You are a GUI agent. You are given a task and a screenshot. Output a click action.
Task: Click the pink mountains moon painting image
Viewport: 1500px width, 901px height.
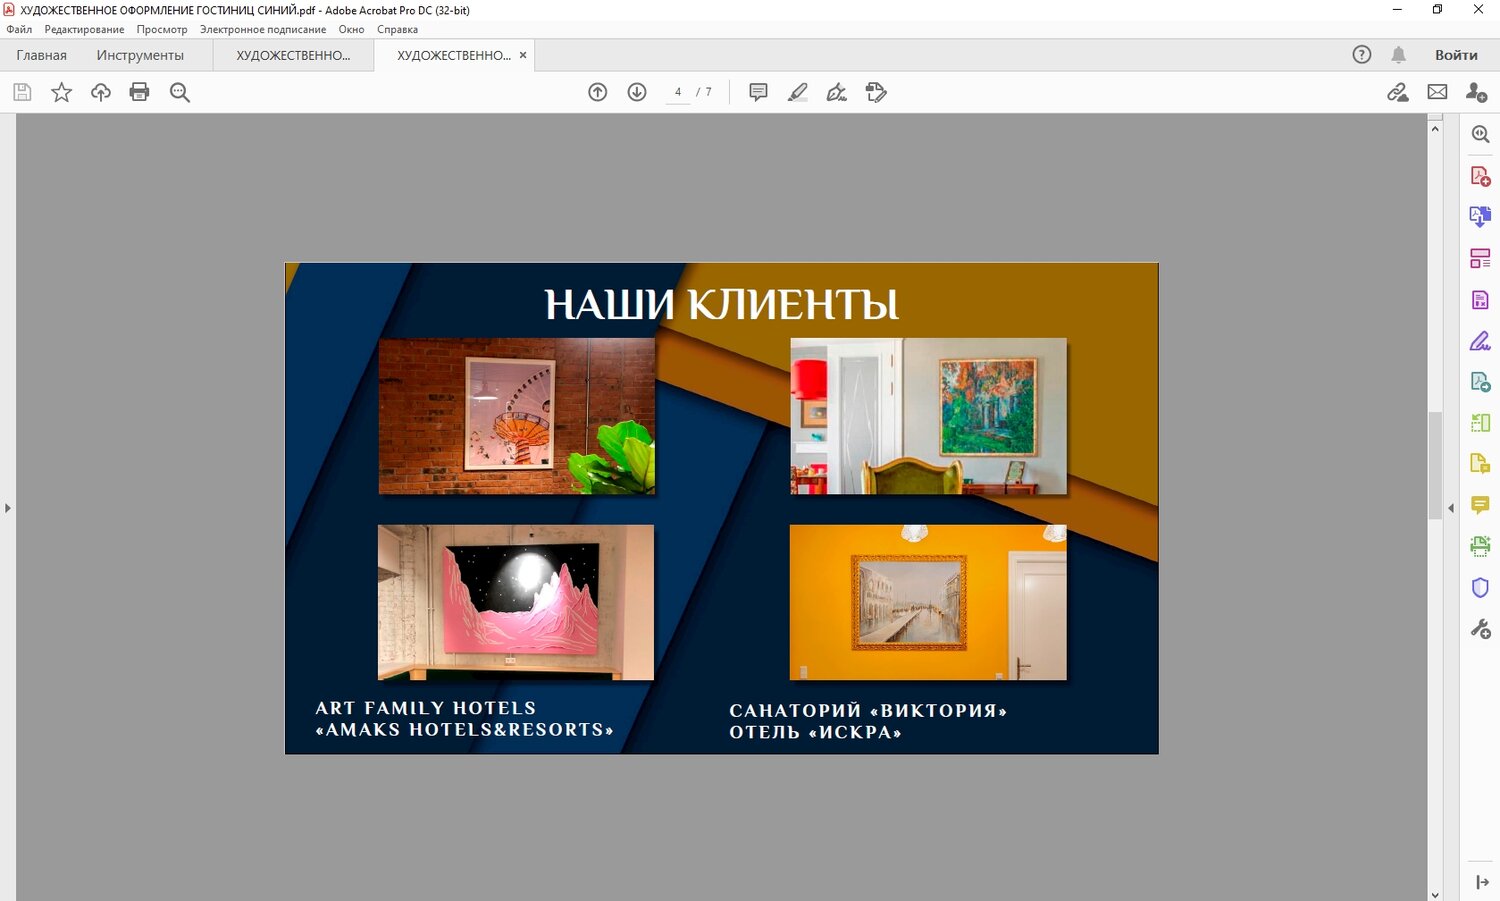[x=516, y=602]
